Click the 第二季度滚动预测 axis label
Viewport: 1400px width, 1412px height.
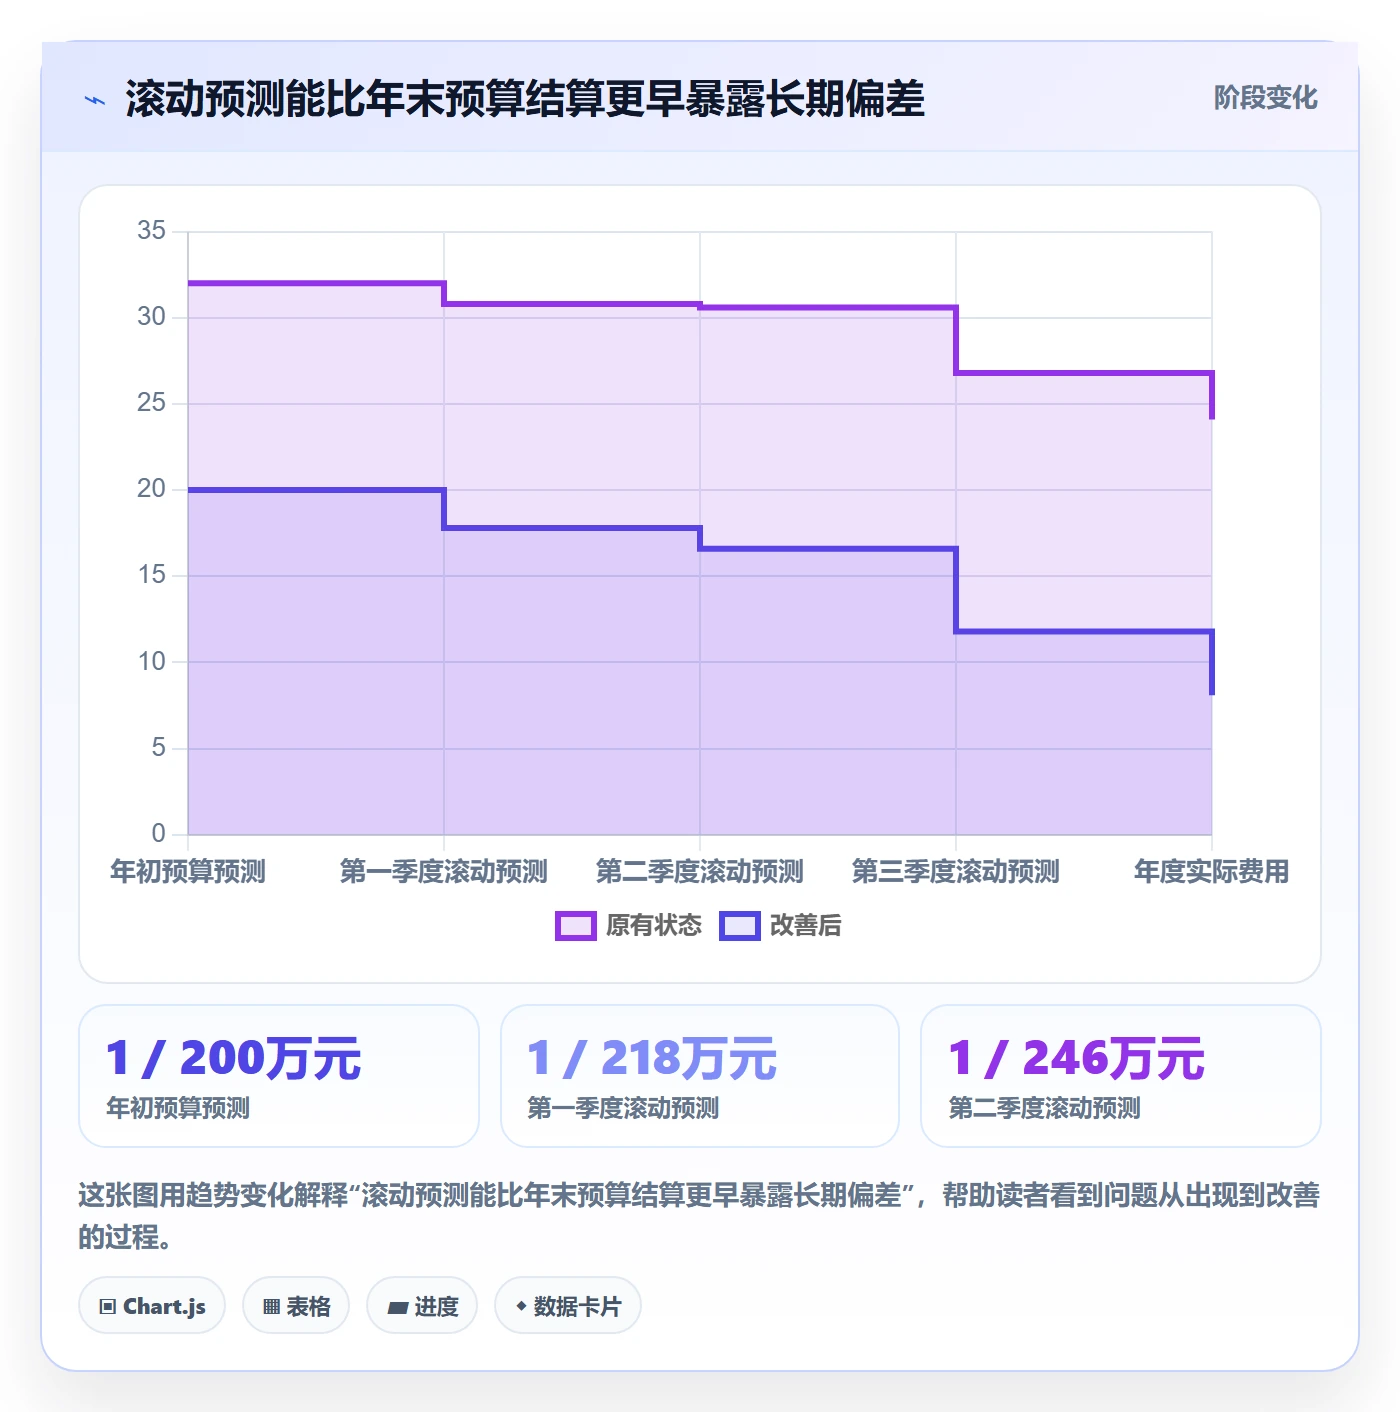[700, 872]
